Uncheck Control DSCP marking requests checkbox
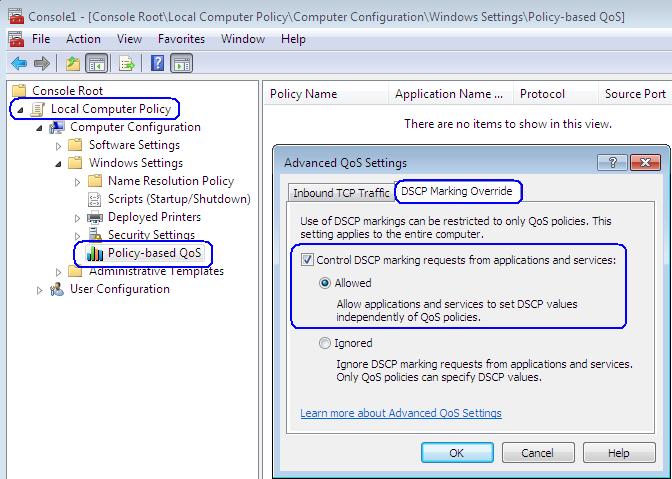The image size is (672, 479). [308, 261]
